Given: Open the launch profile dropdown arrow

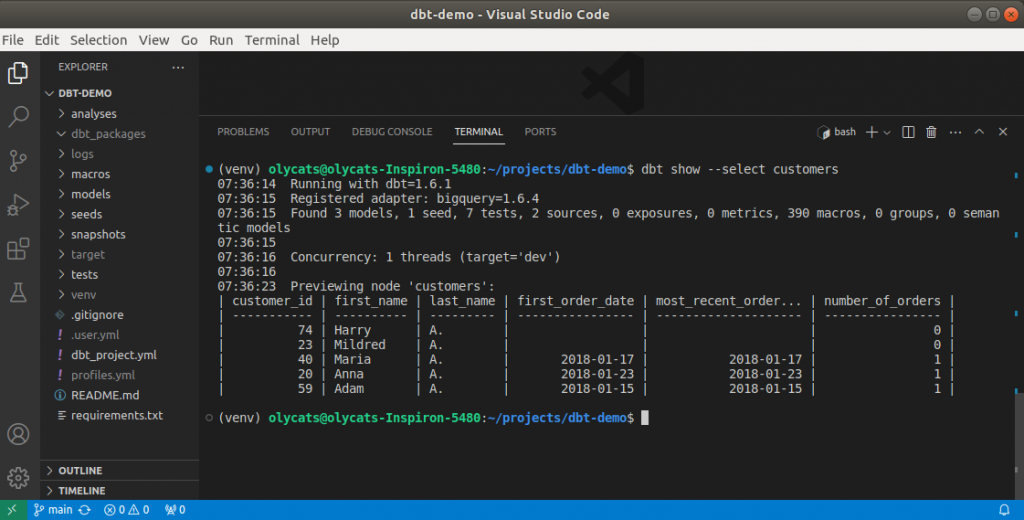Looking at the screenshot, I should (x=886, y=133).
